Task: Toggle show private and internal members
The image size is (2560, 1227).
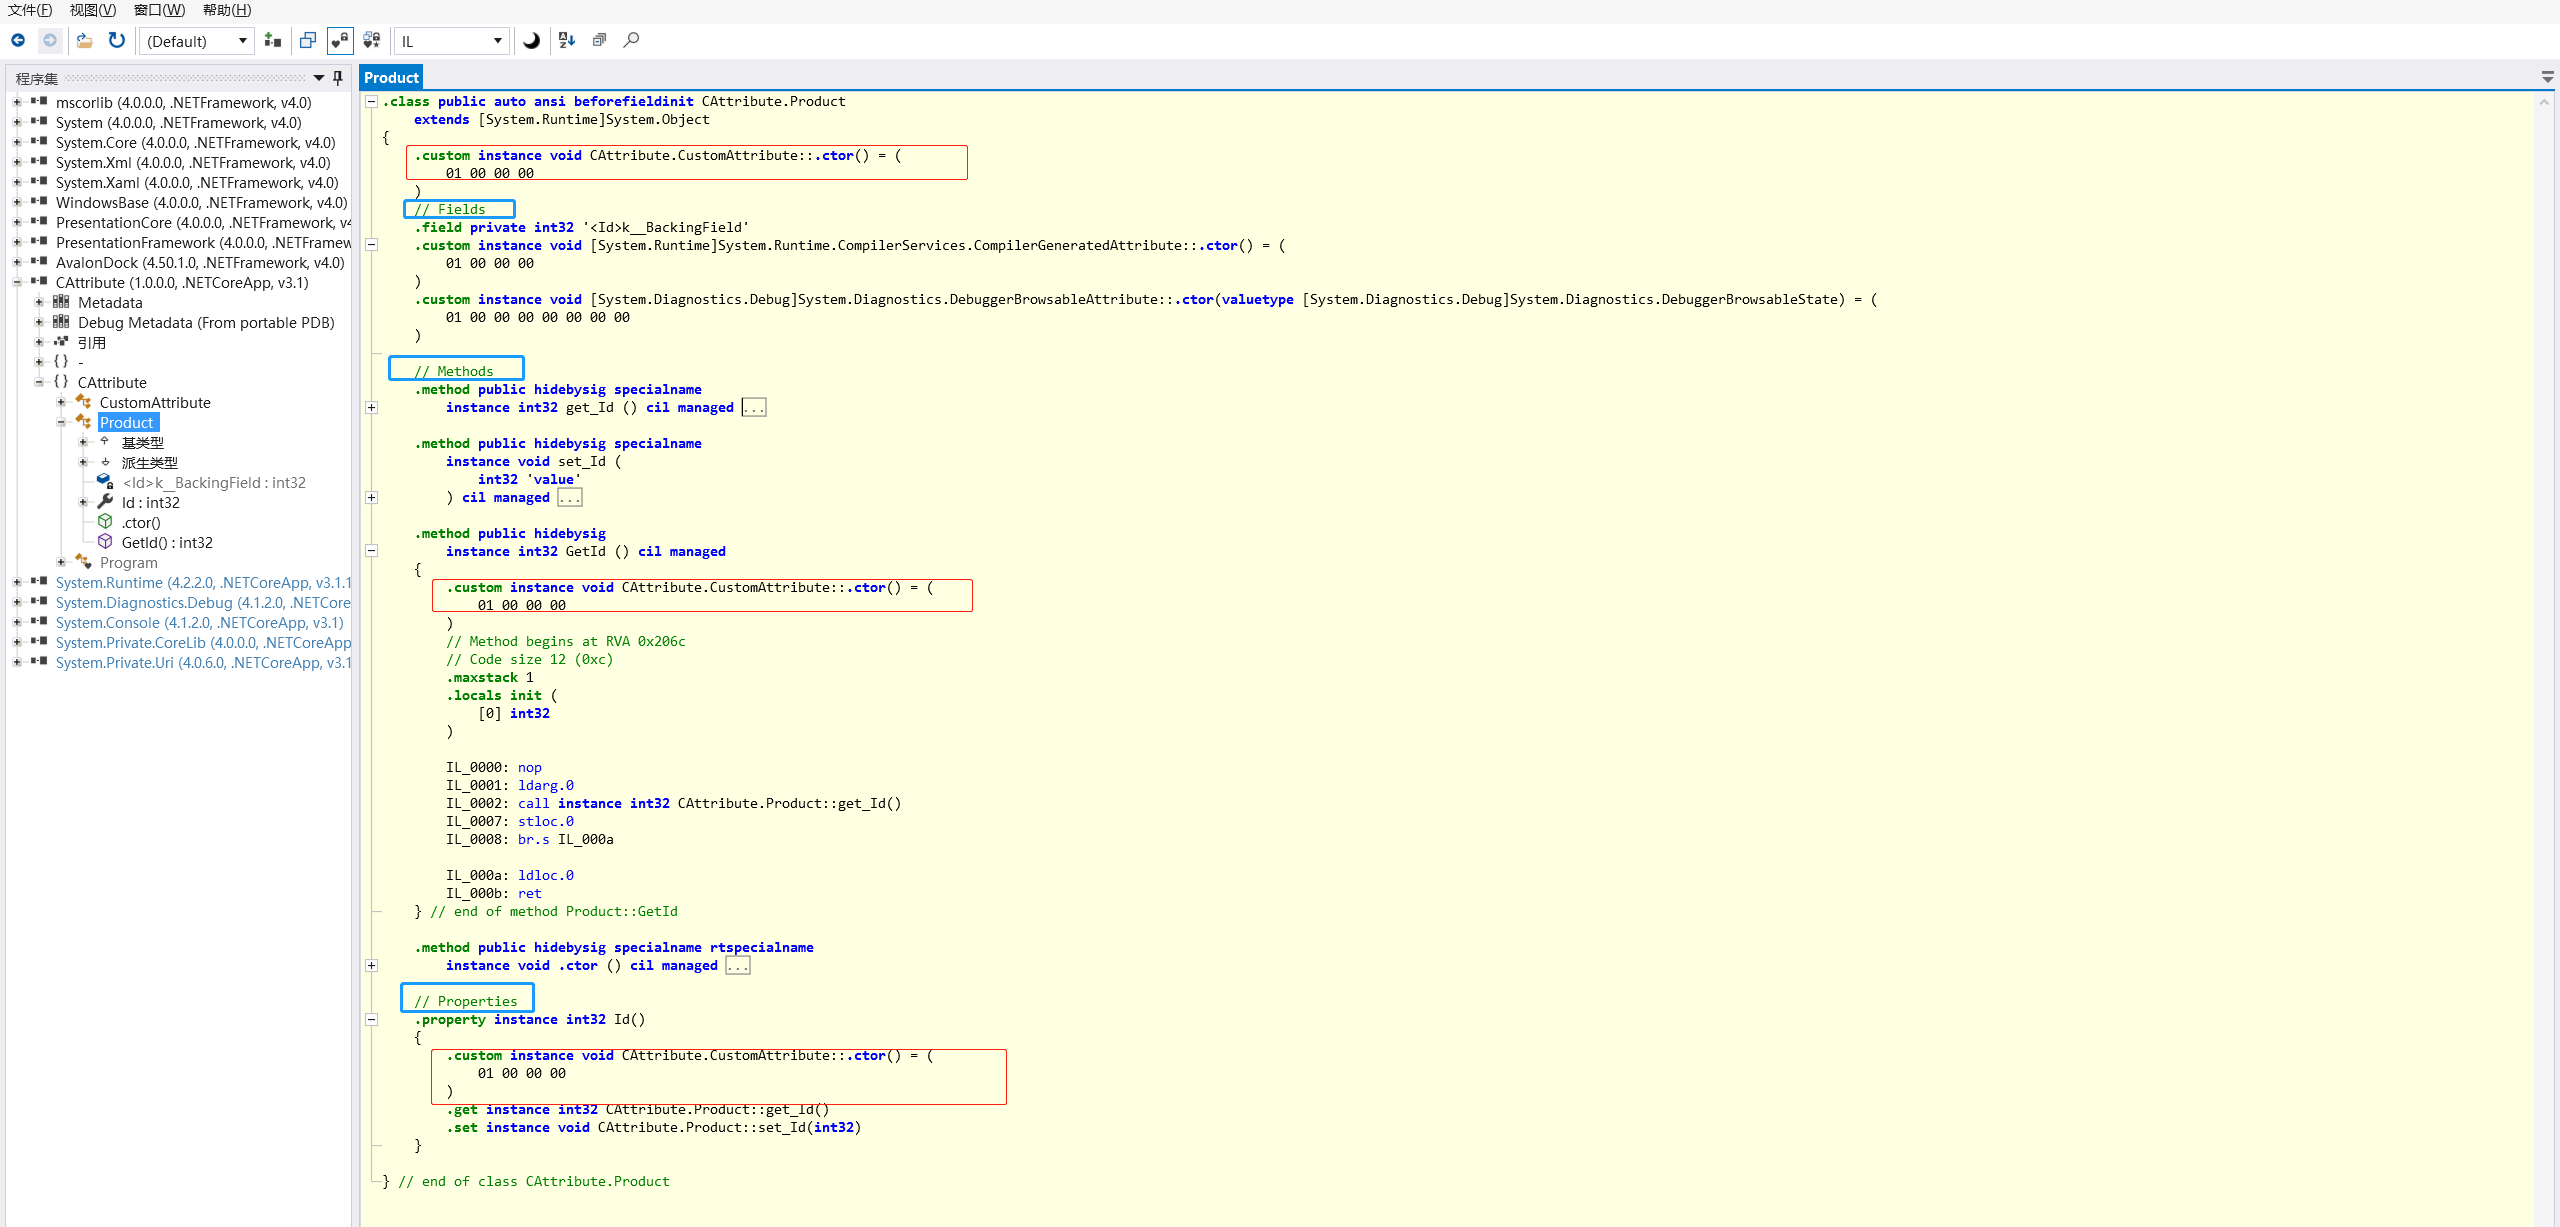Action: point(340,41)
